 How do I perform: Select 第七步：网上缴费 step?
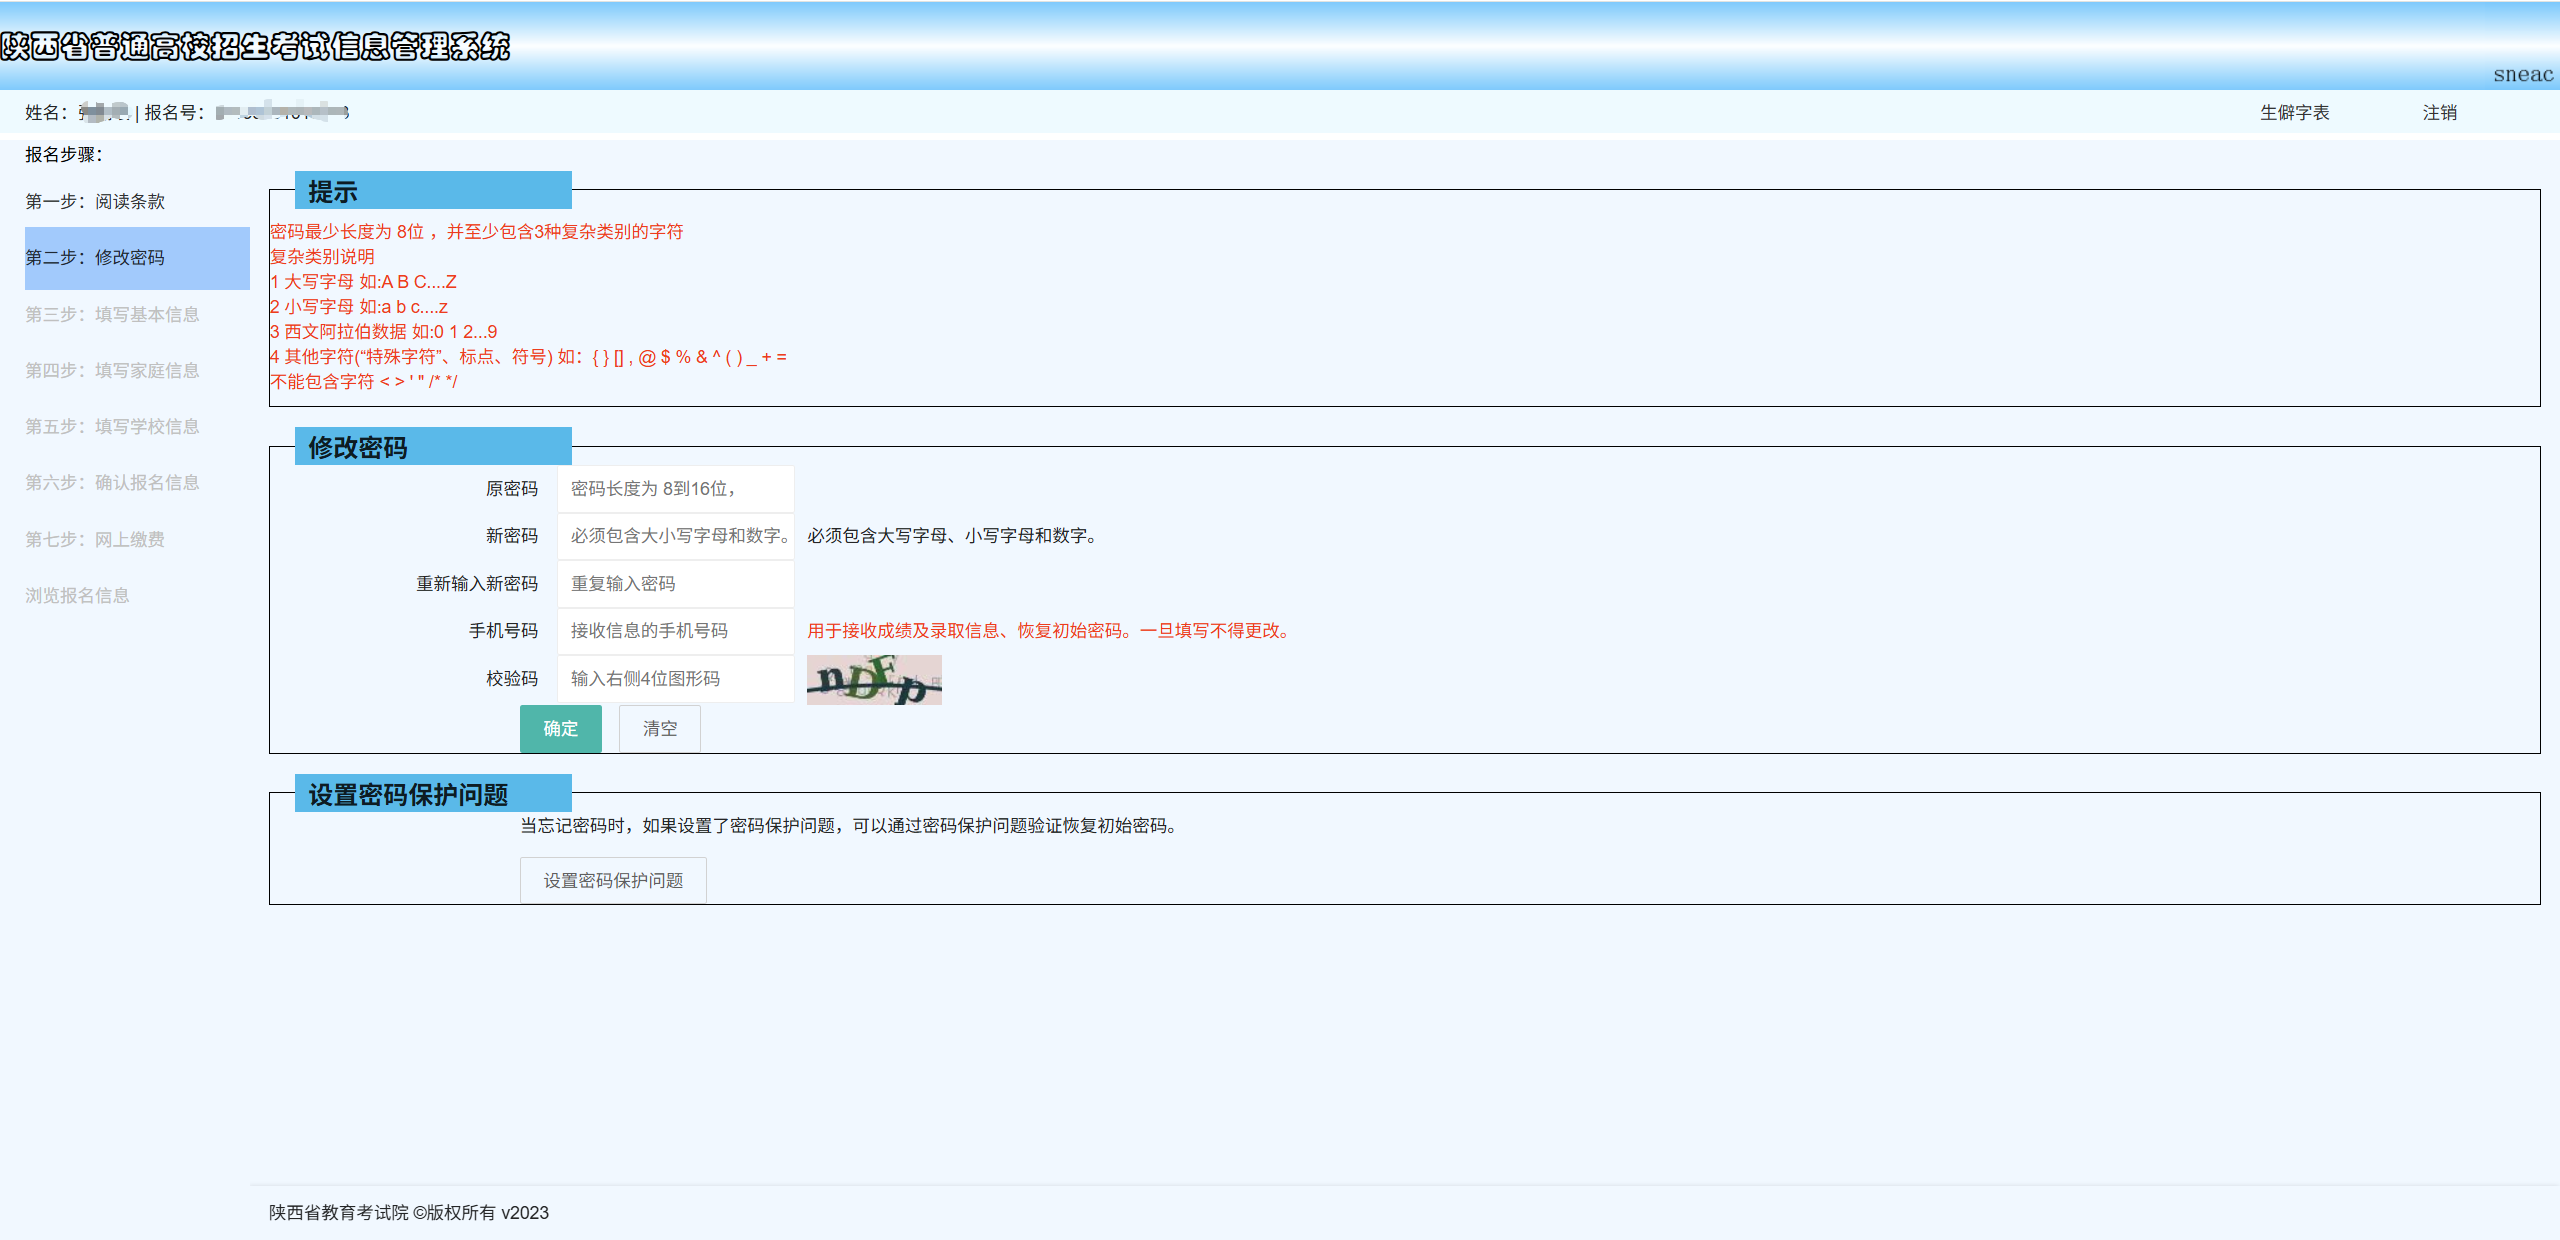point(95,539)
